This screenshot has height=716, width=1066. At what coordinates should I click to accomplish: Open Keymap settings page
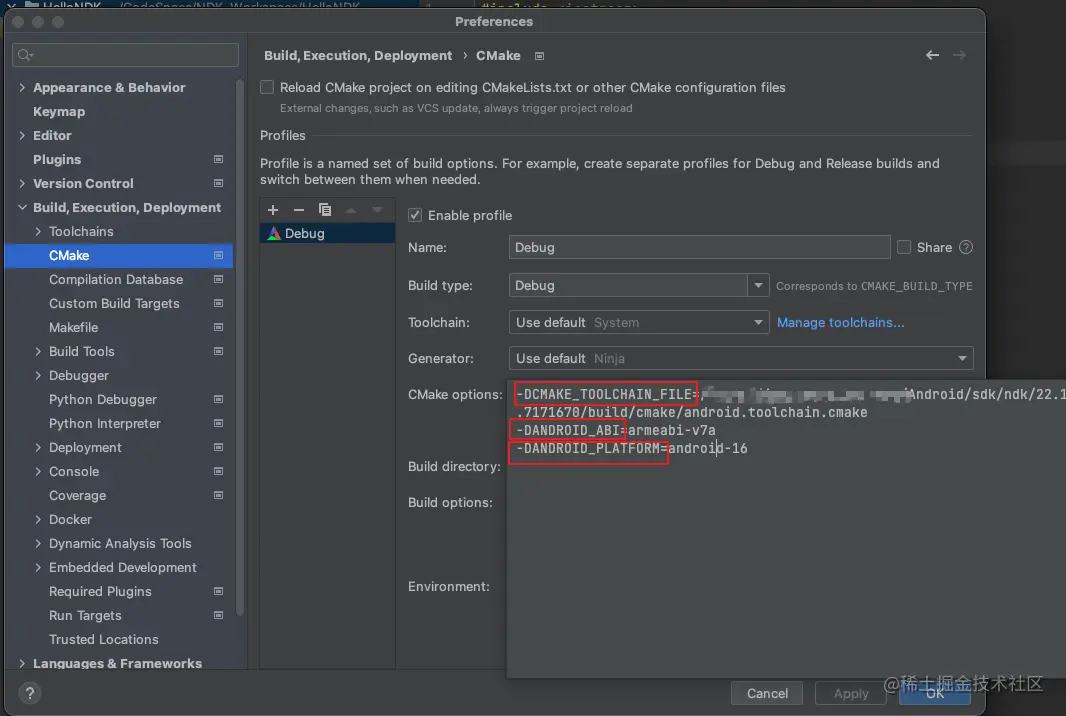click(59, 112)
